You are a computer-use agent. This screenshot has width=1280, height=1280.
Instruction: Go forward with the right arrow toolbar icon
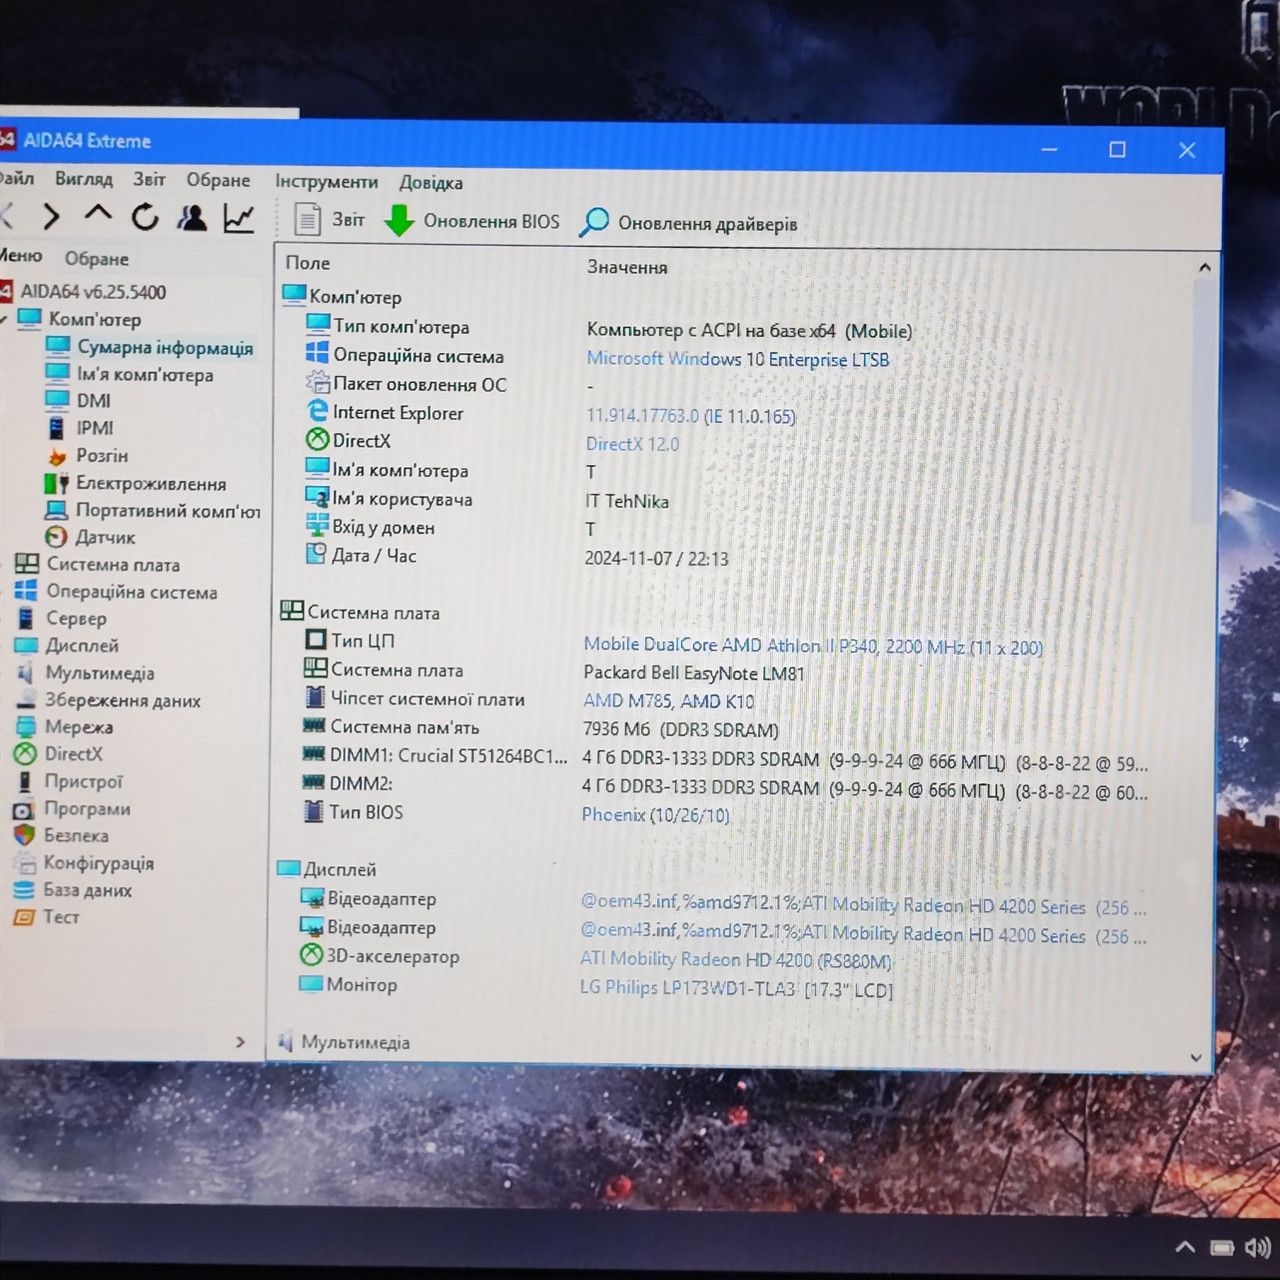(51, 215)
